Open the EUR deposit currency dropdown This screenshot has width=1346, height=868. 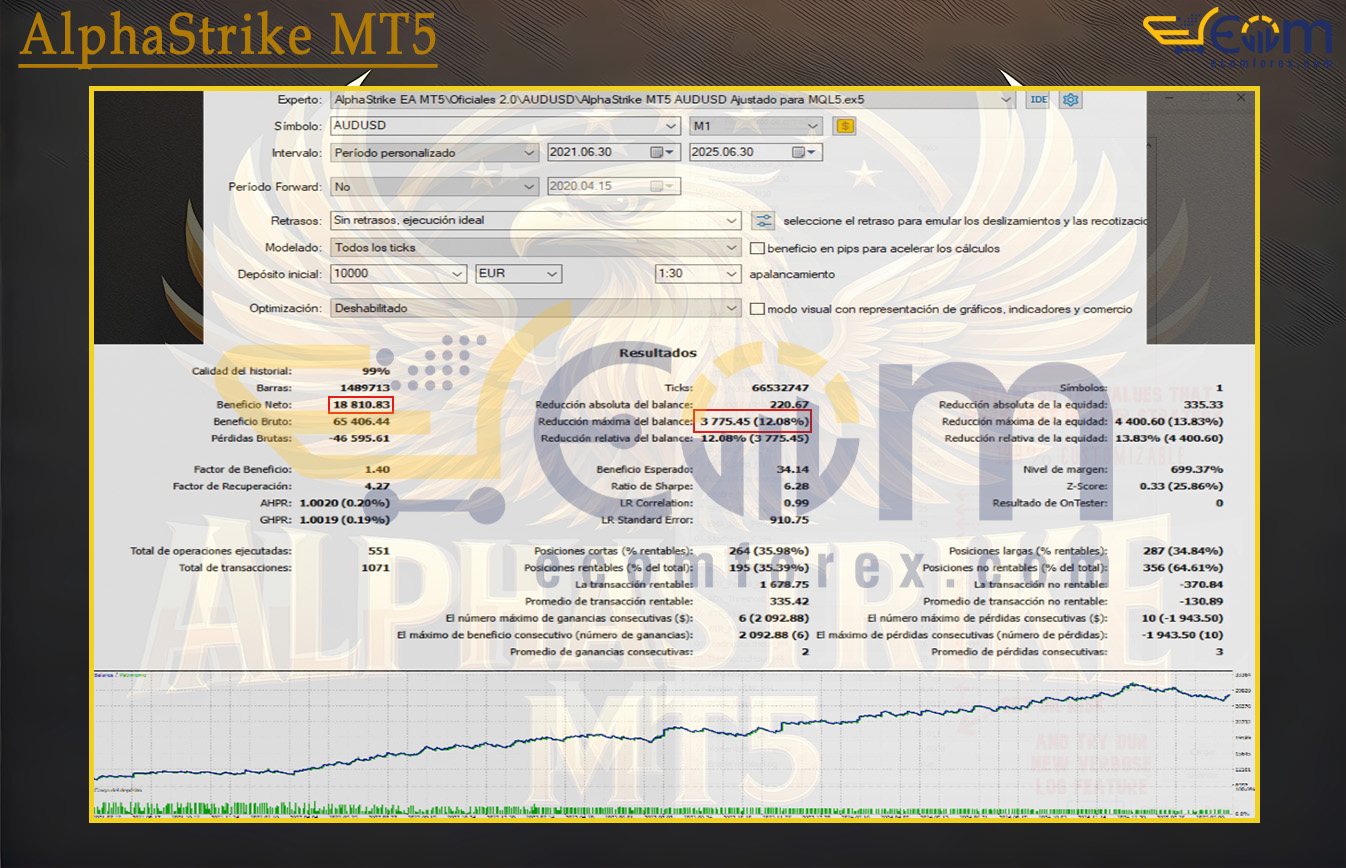coord(549,273)
